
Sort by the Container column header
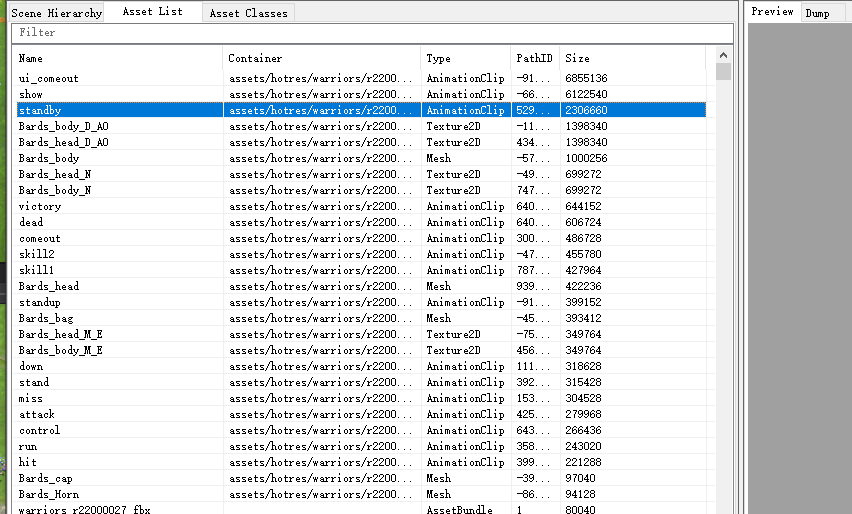[x=322, y=58]
